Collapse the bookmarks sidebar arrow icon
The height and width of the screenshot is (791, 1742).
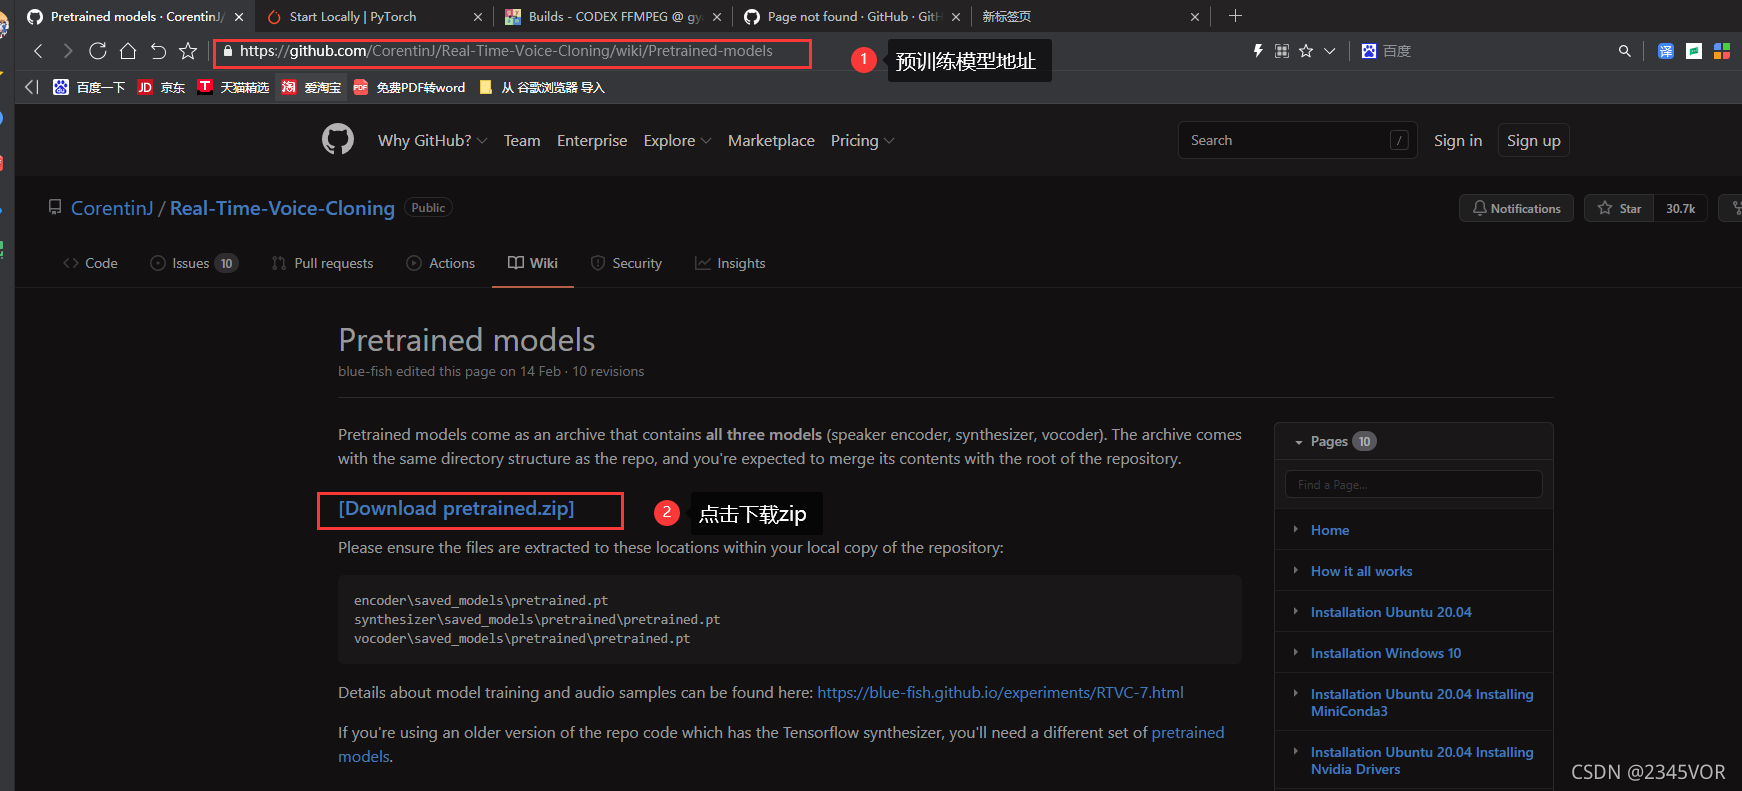[x=31, y=87]
